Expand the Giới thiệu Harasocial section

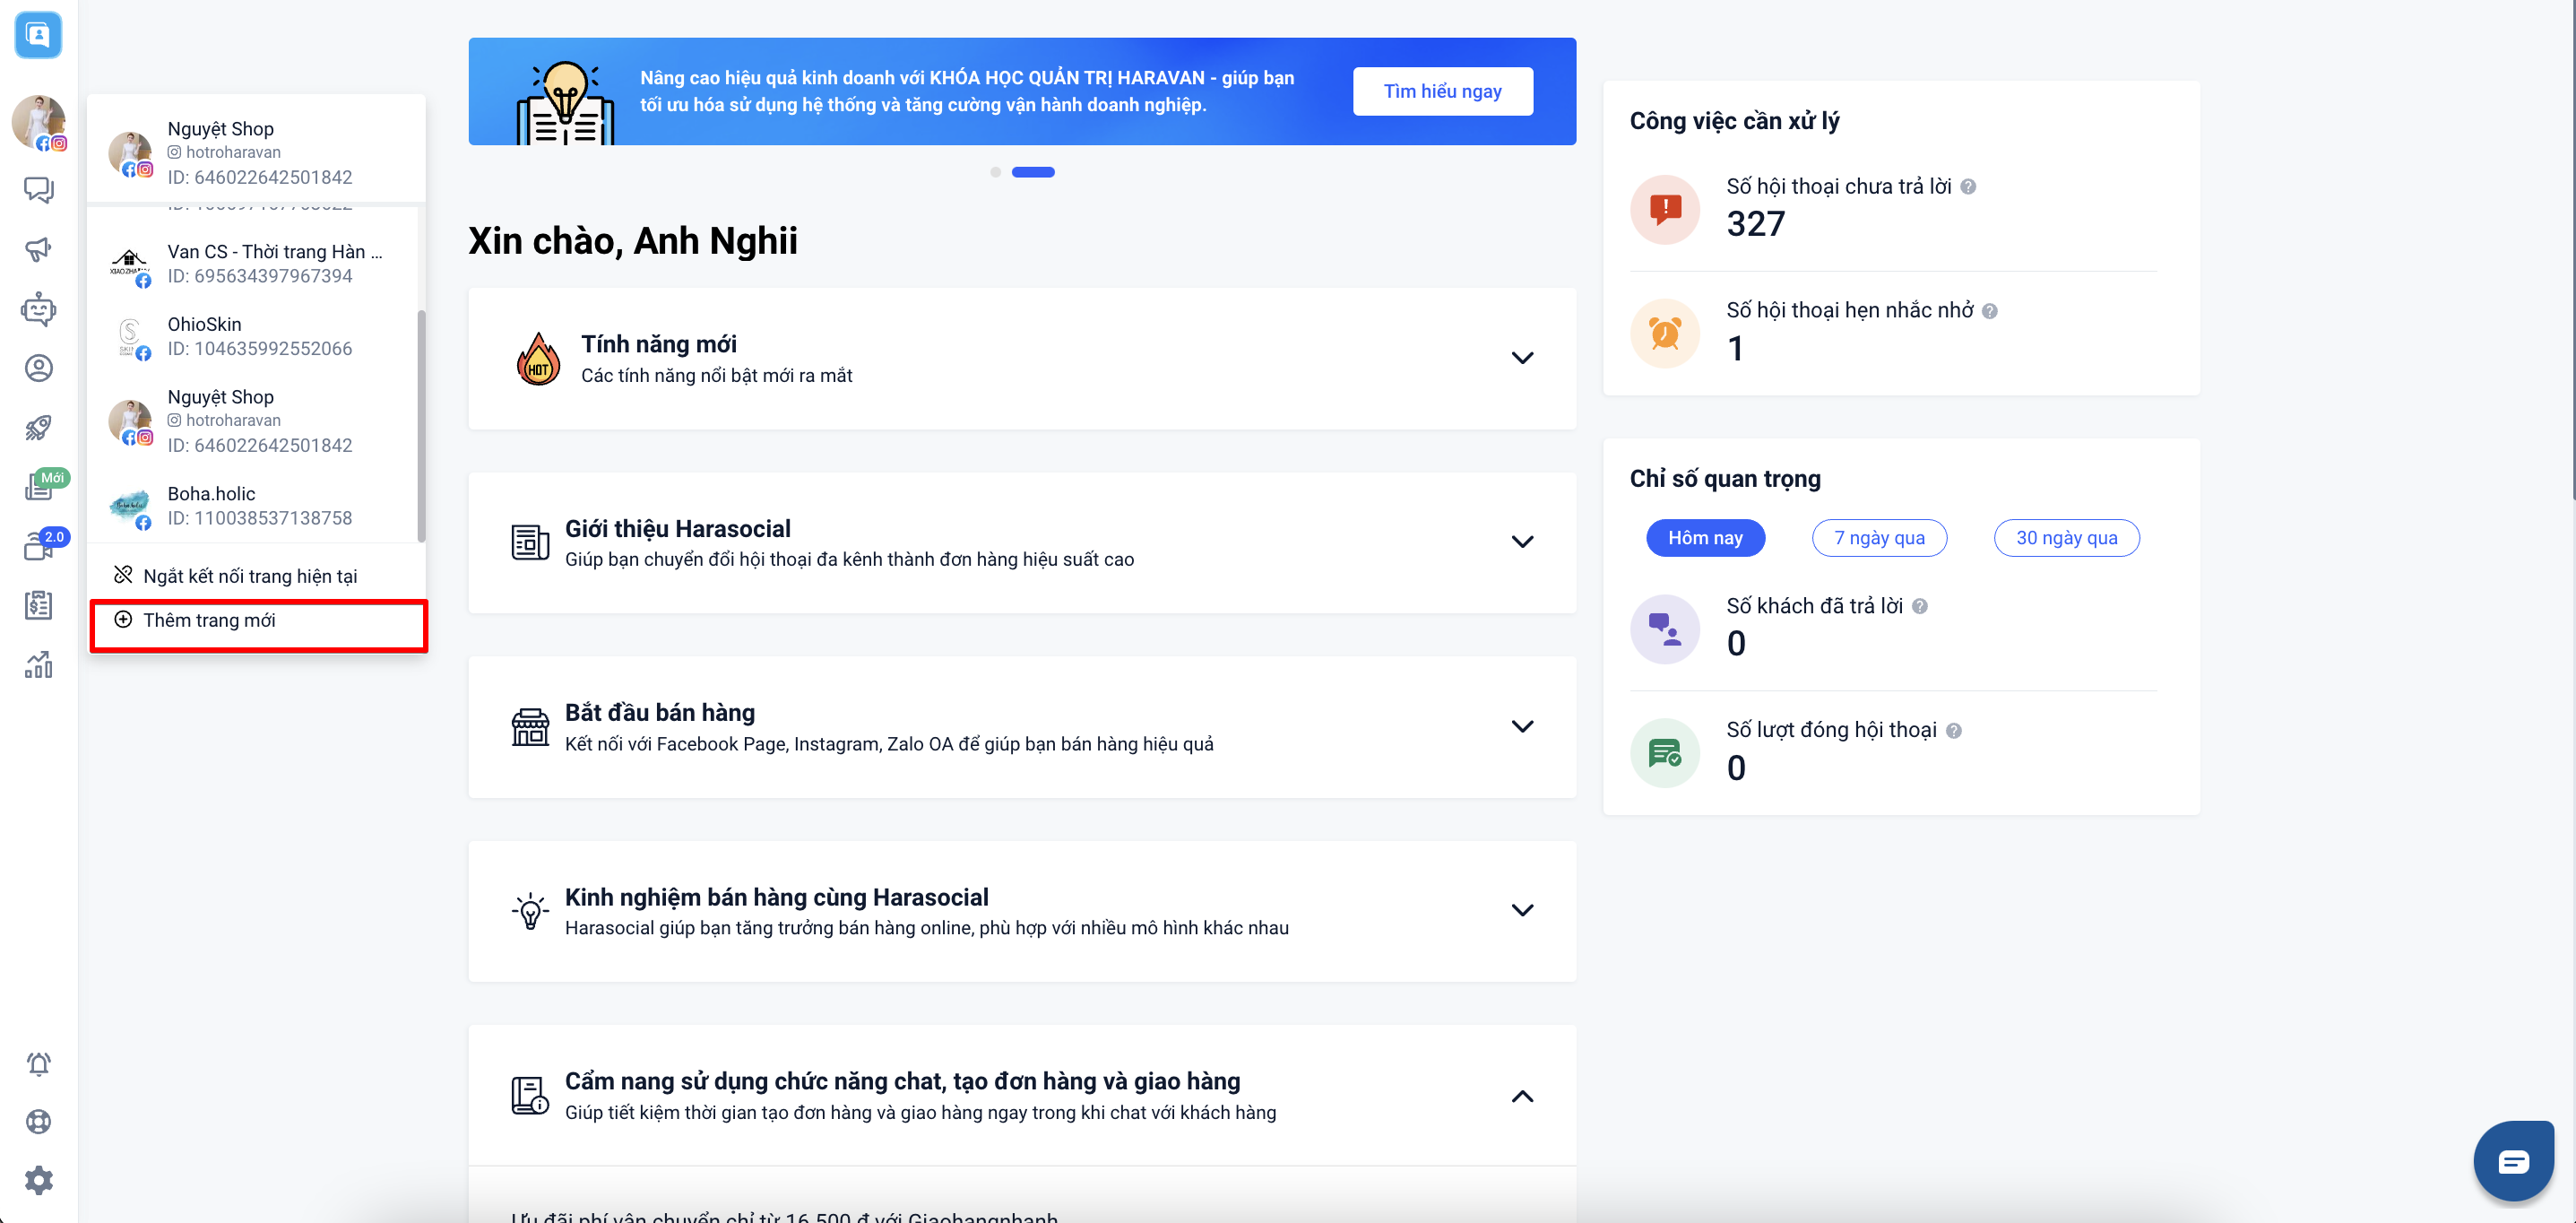[x=1521, y=542]
